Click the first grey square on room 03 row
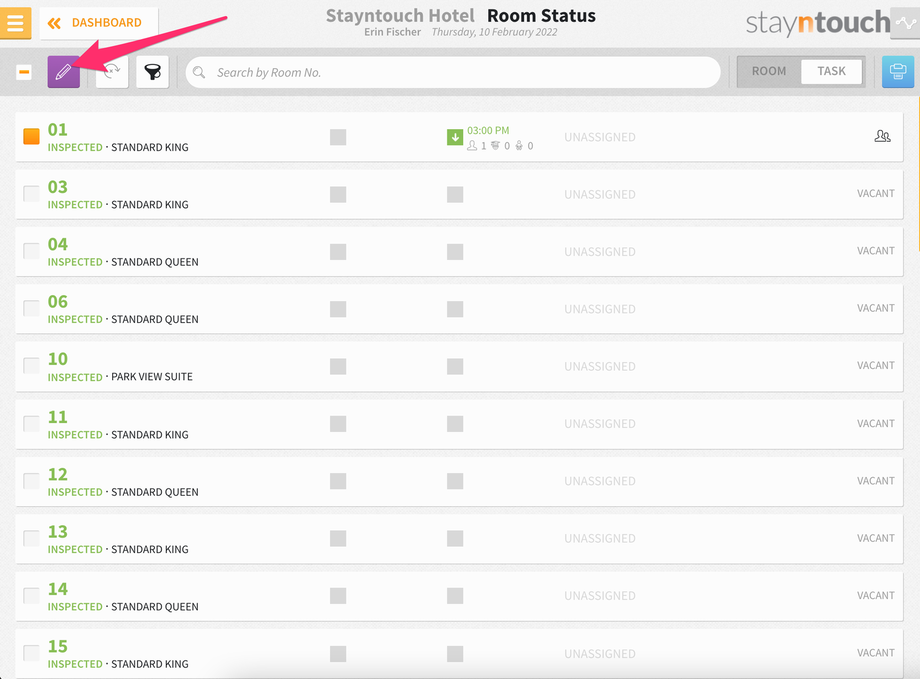 tap(338, 194)
